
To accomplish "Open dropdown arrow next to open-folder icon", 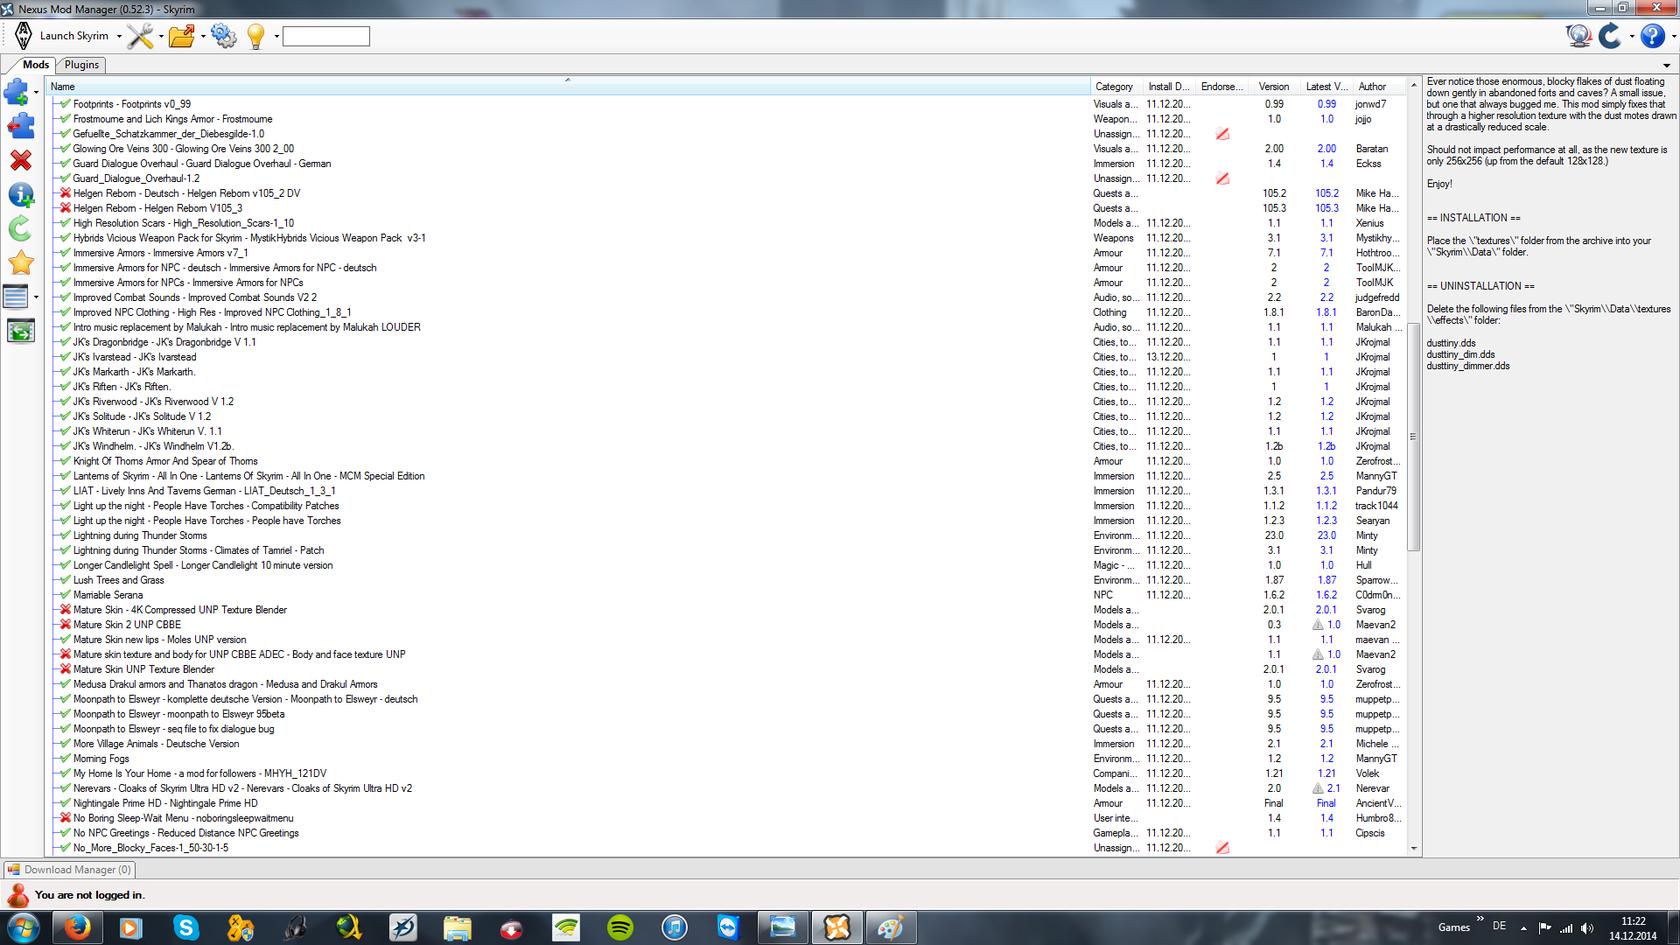I will [203, 37].
